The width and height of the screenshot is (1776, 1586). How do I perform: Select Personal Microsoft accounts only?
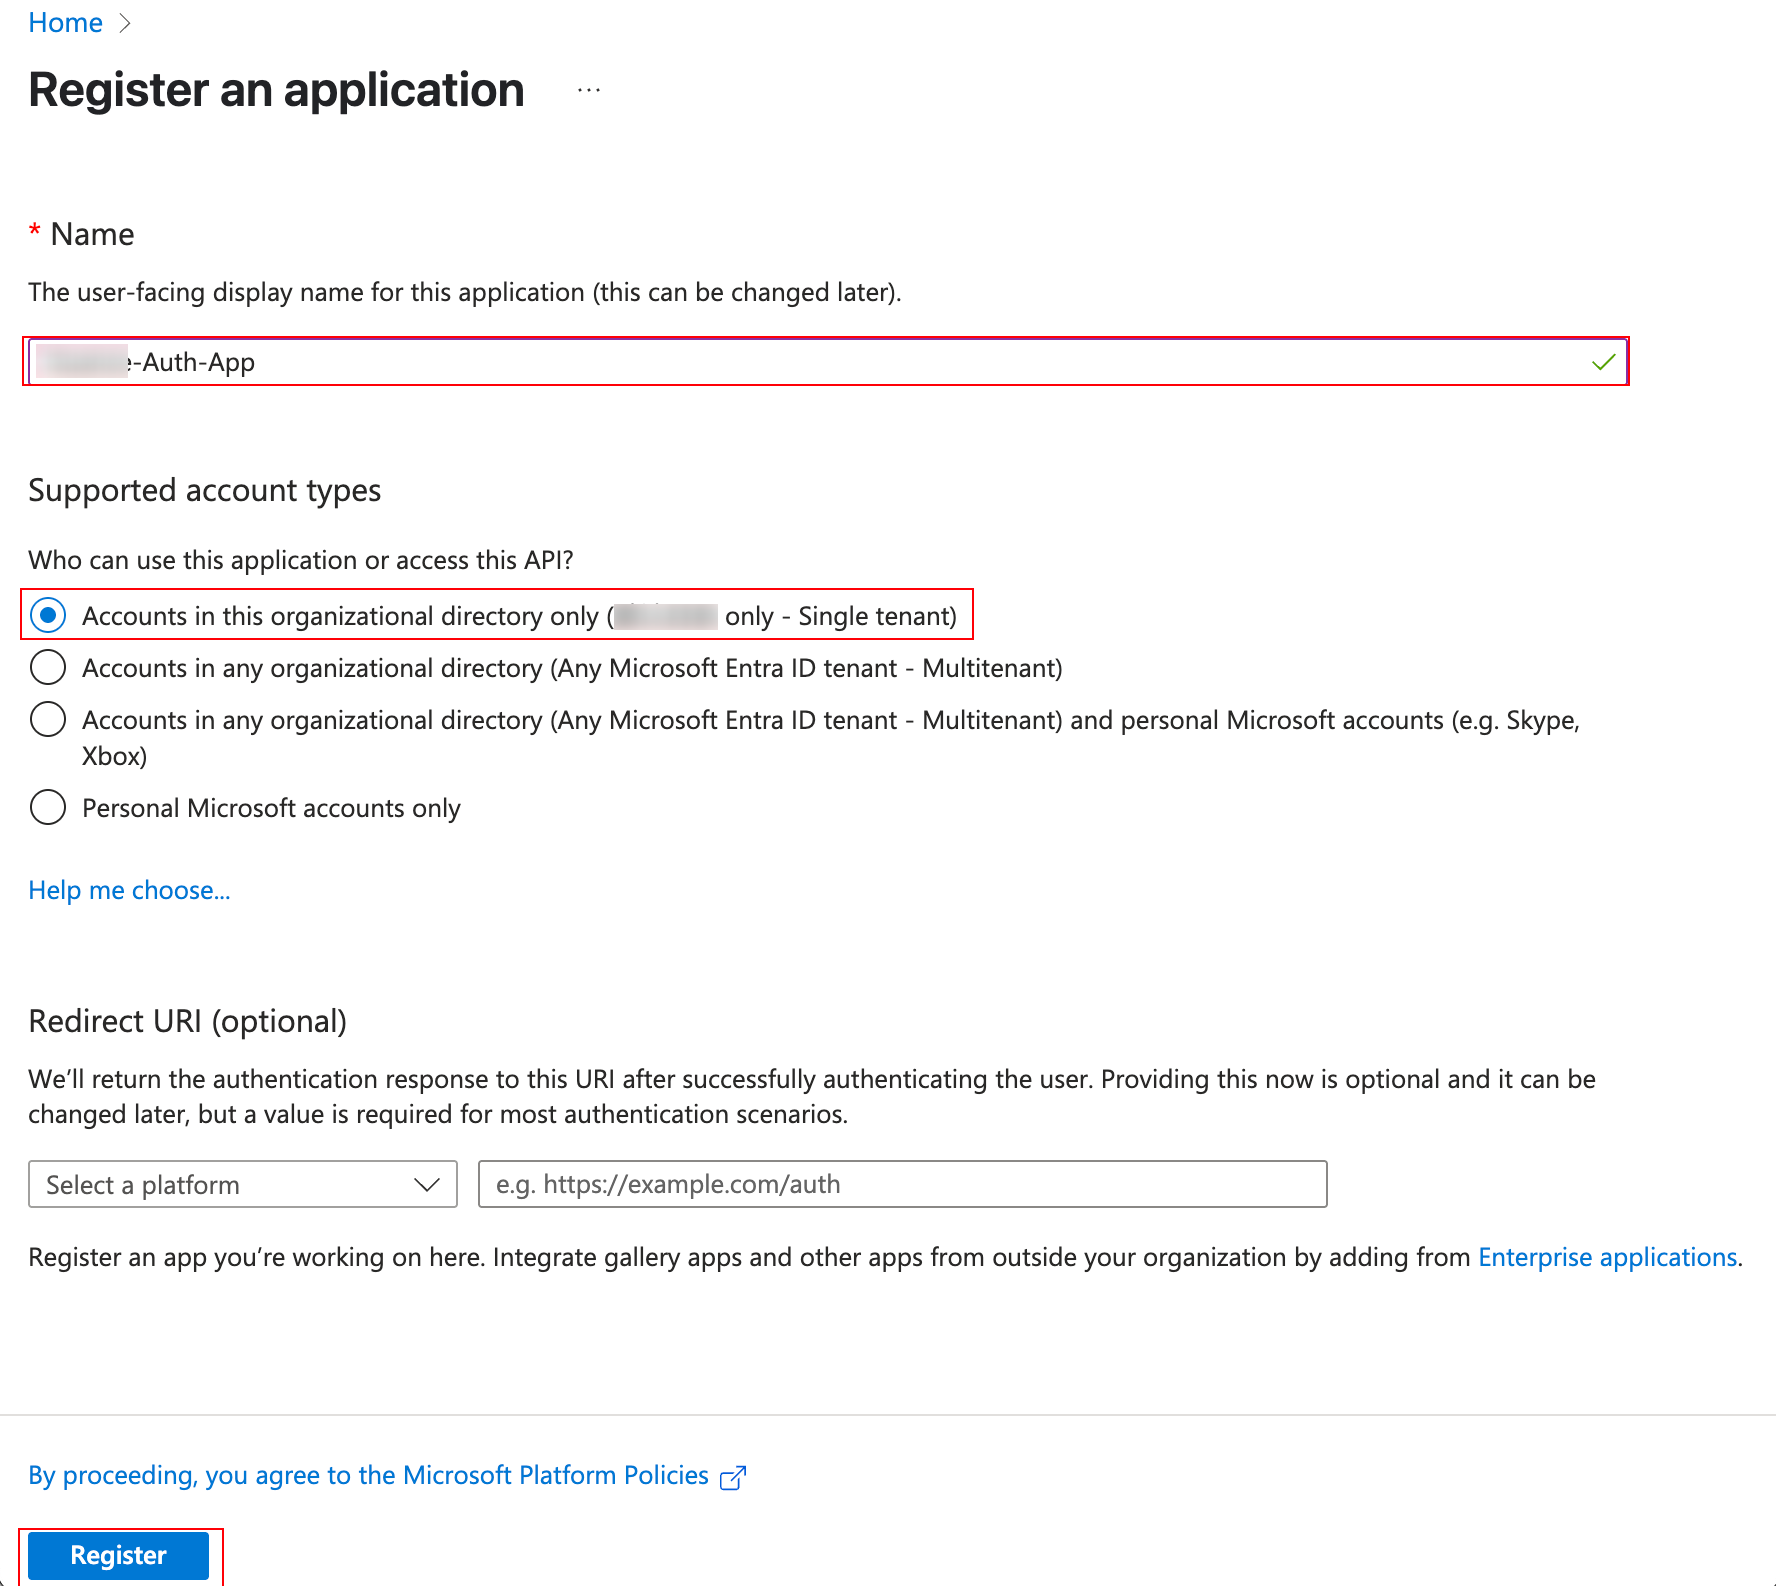click(x=48, y=807)
